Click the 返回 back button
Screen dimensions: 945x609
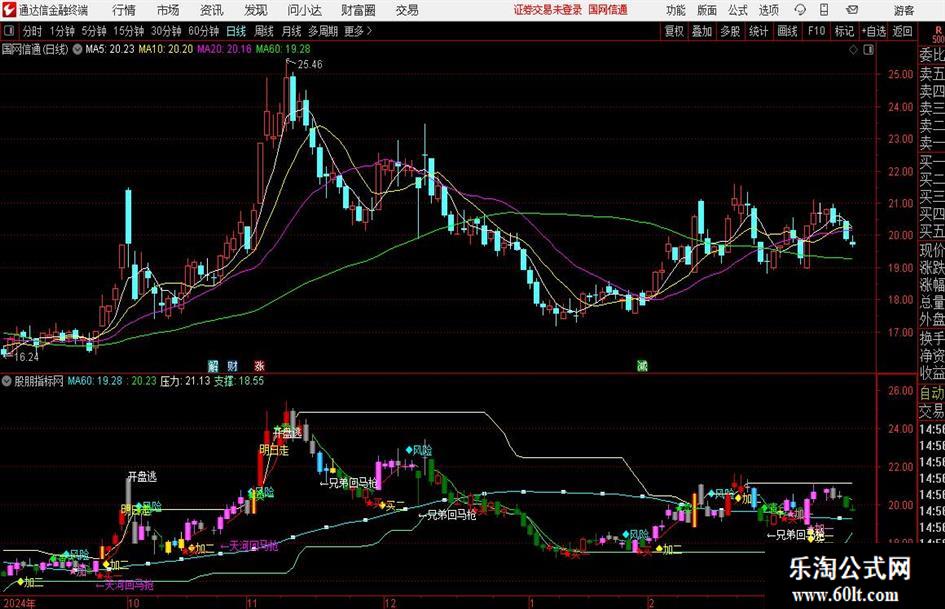[902, 31]
